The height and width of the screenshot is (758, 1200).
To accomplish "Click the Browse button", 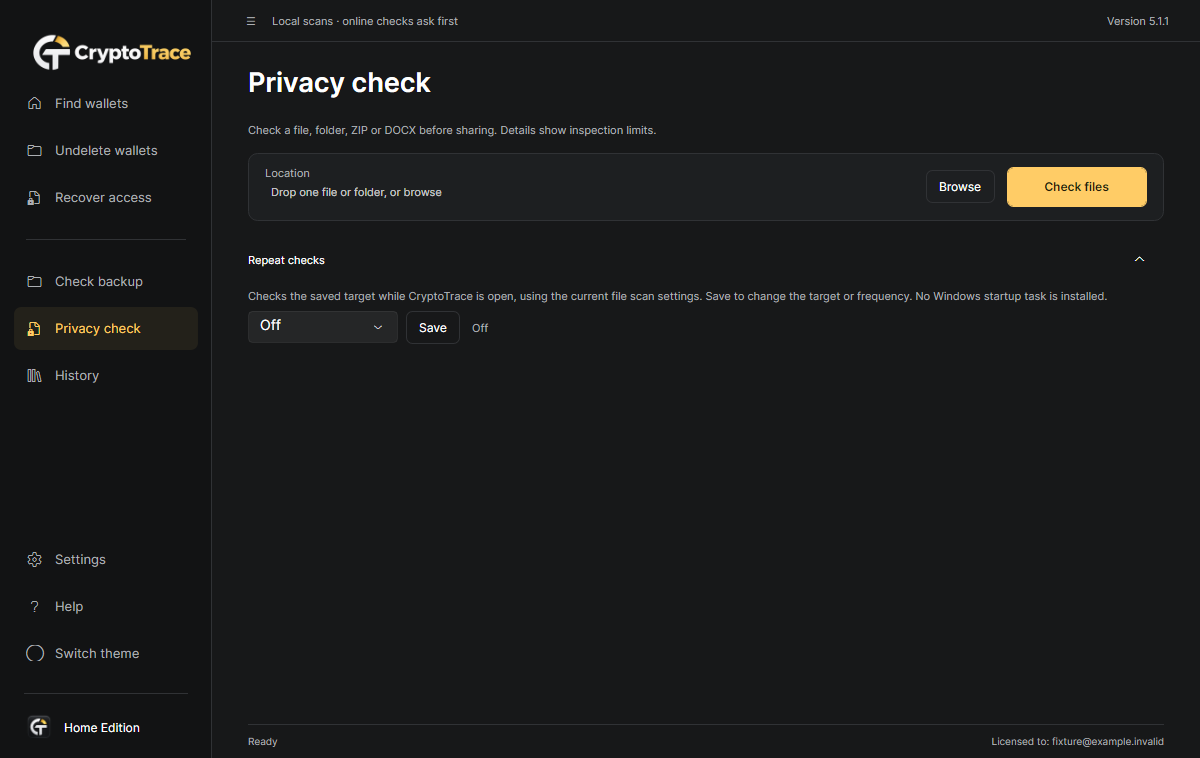I will pos(960,187).
